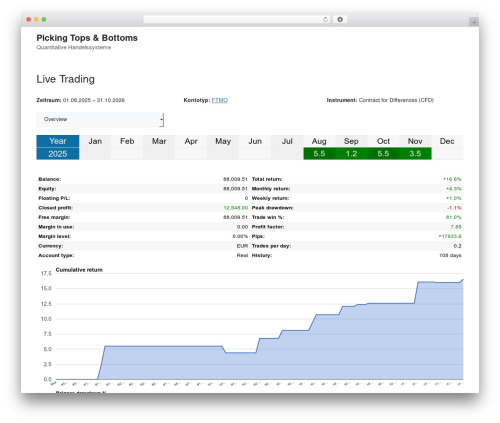The height and width of the screenshot is (423, 500).
Task: Click the Trades per day value 0.2
Action: (458, 246)
